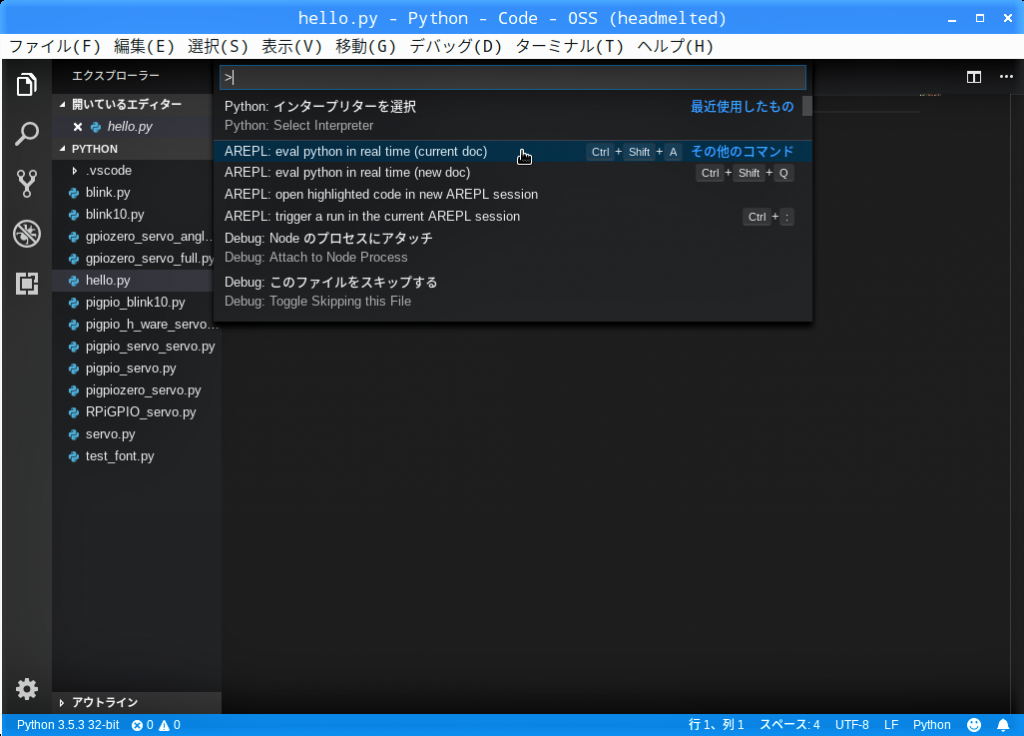Collapse the 開いているエディター section
Image resolution: width=1024 pixels, height=736 pixels.
pyautogui.click(x=125, y=104)
